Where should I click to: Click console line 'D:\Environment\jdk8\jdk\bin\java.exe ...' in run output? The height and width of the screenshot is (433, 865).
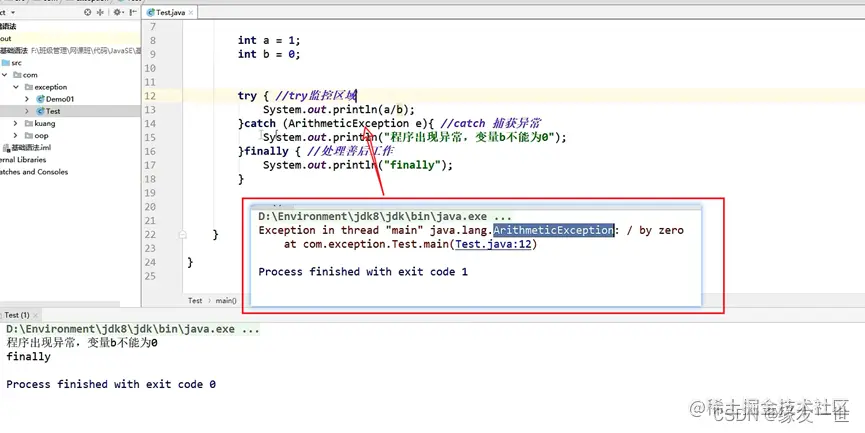(132, 329)
